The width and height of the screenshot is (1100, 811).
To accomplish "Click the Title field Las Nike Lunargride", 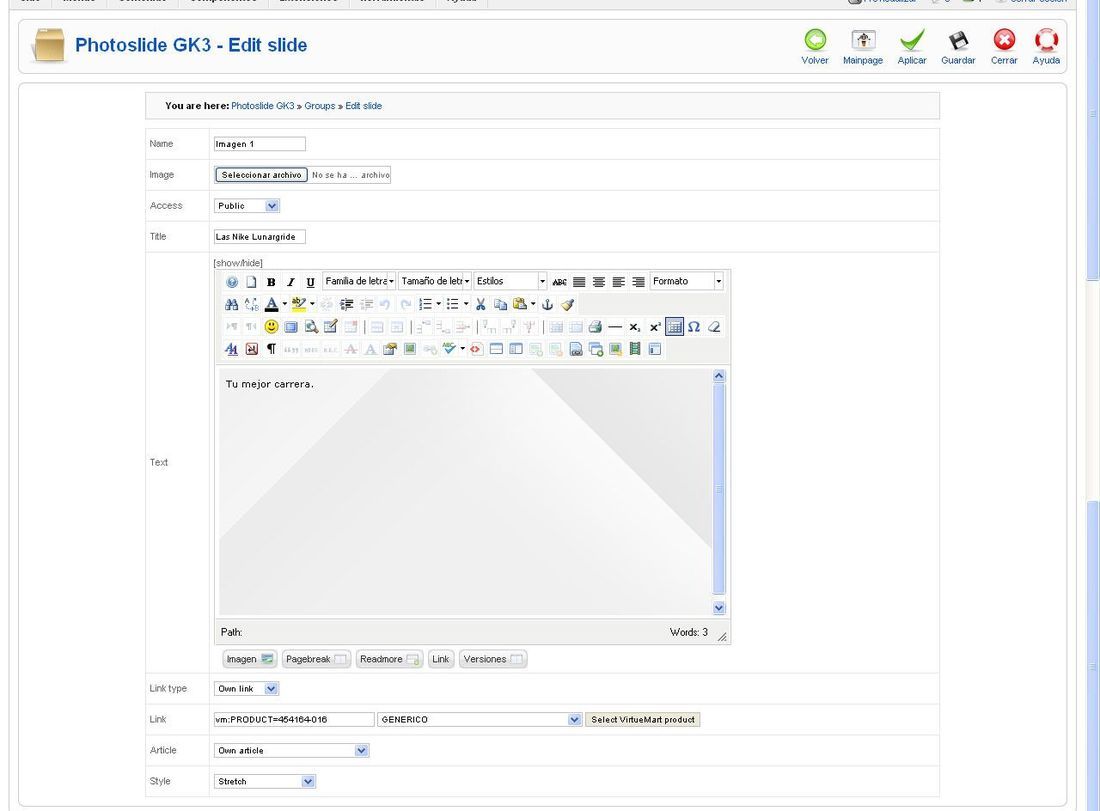I will point(260,236).
